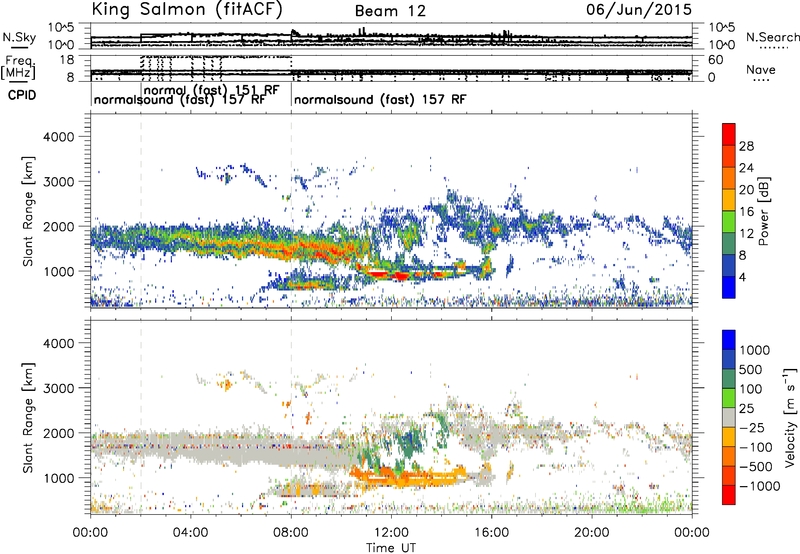Click the 'N.Sky' legend label

[x=19, y=37]
